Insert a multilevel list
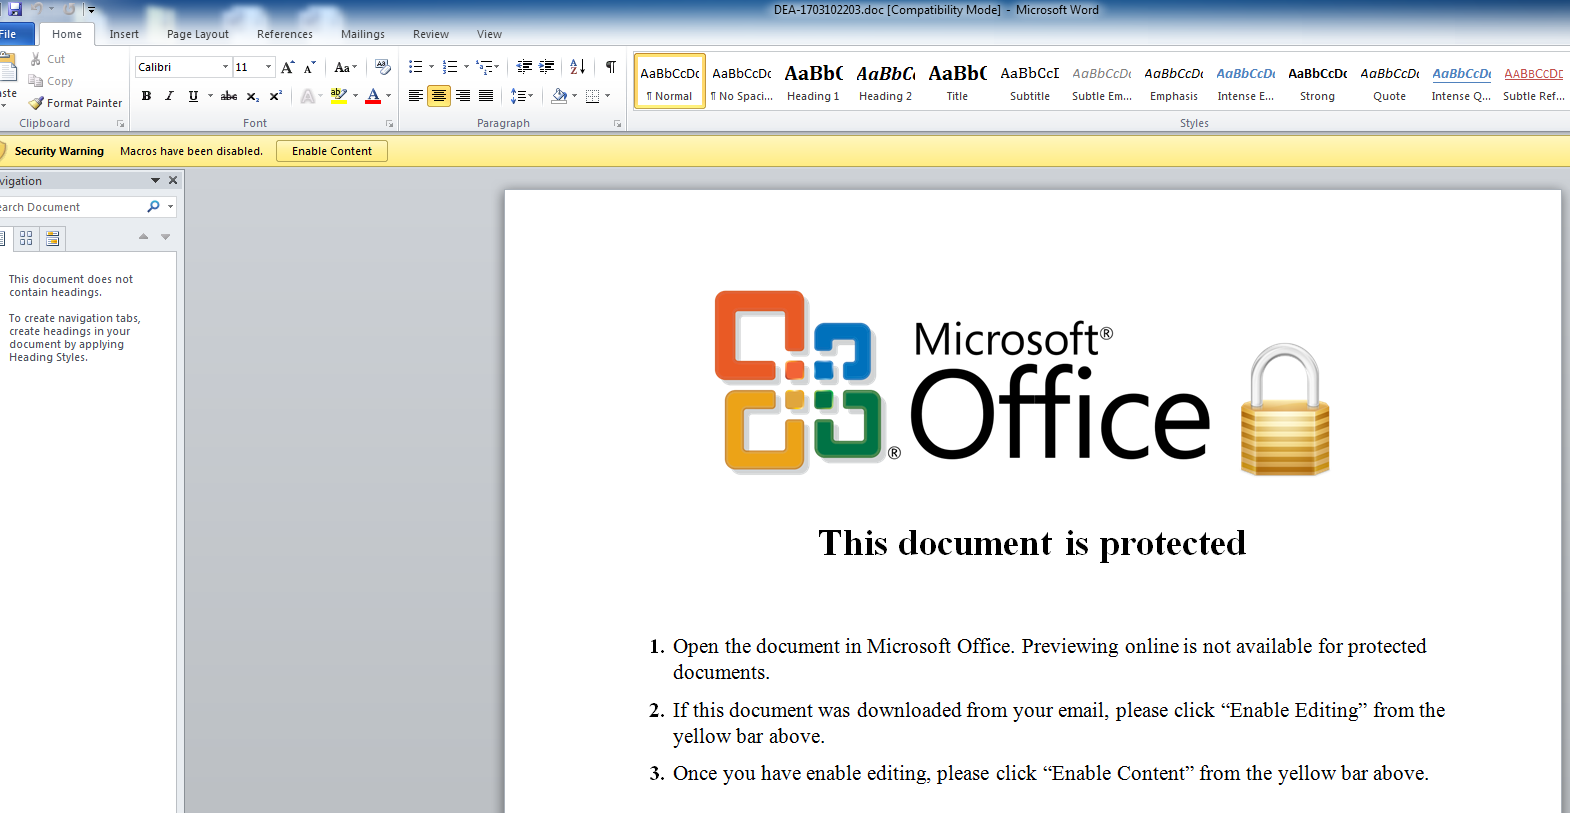 [485, 67]
